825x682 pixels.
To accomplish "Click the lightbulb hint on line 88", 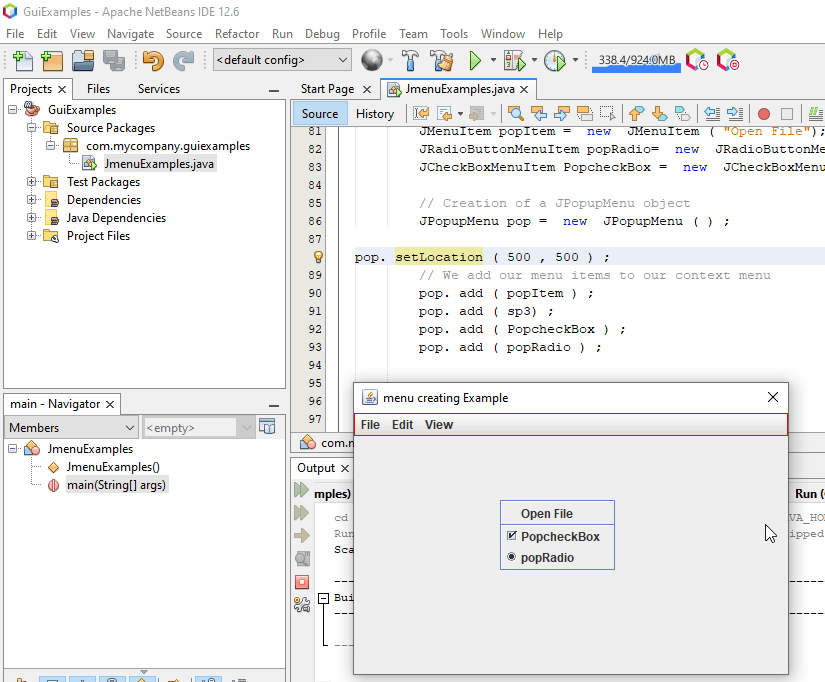I will pyautogui.click(x=318, y=257).
